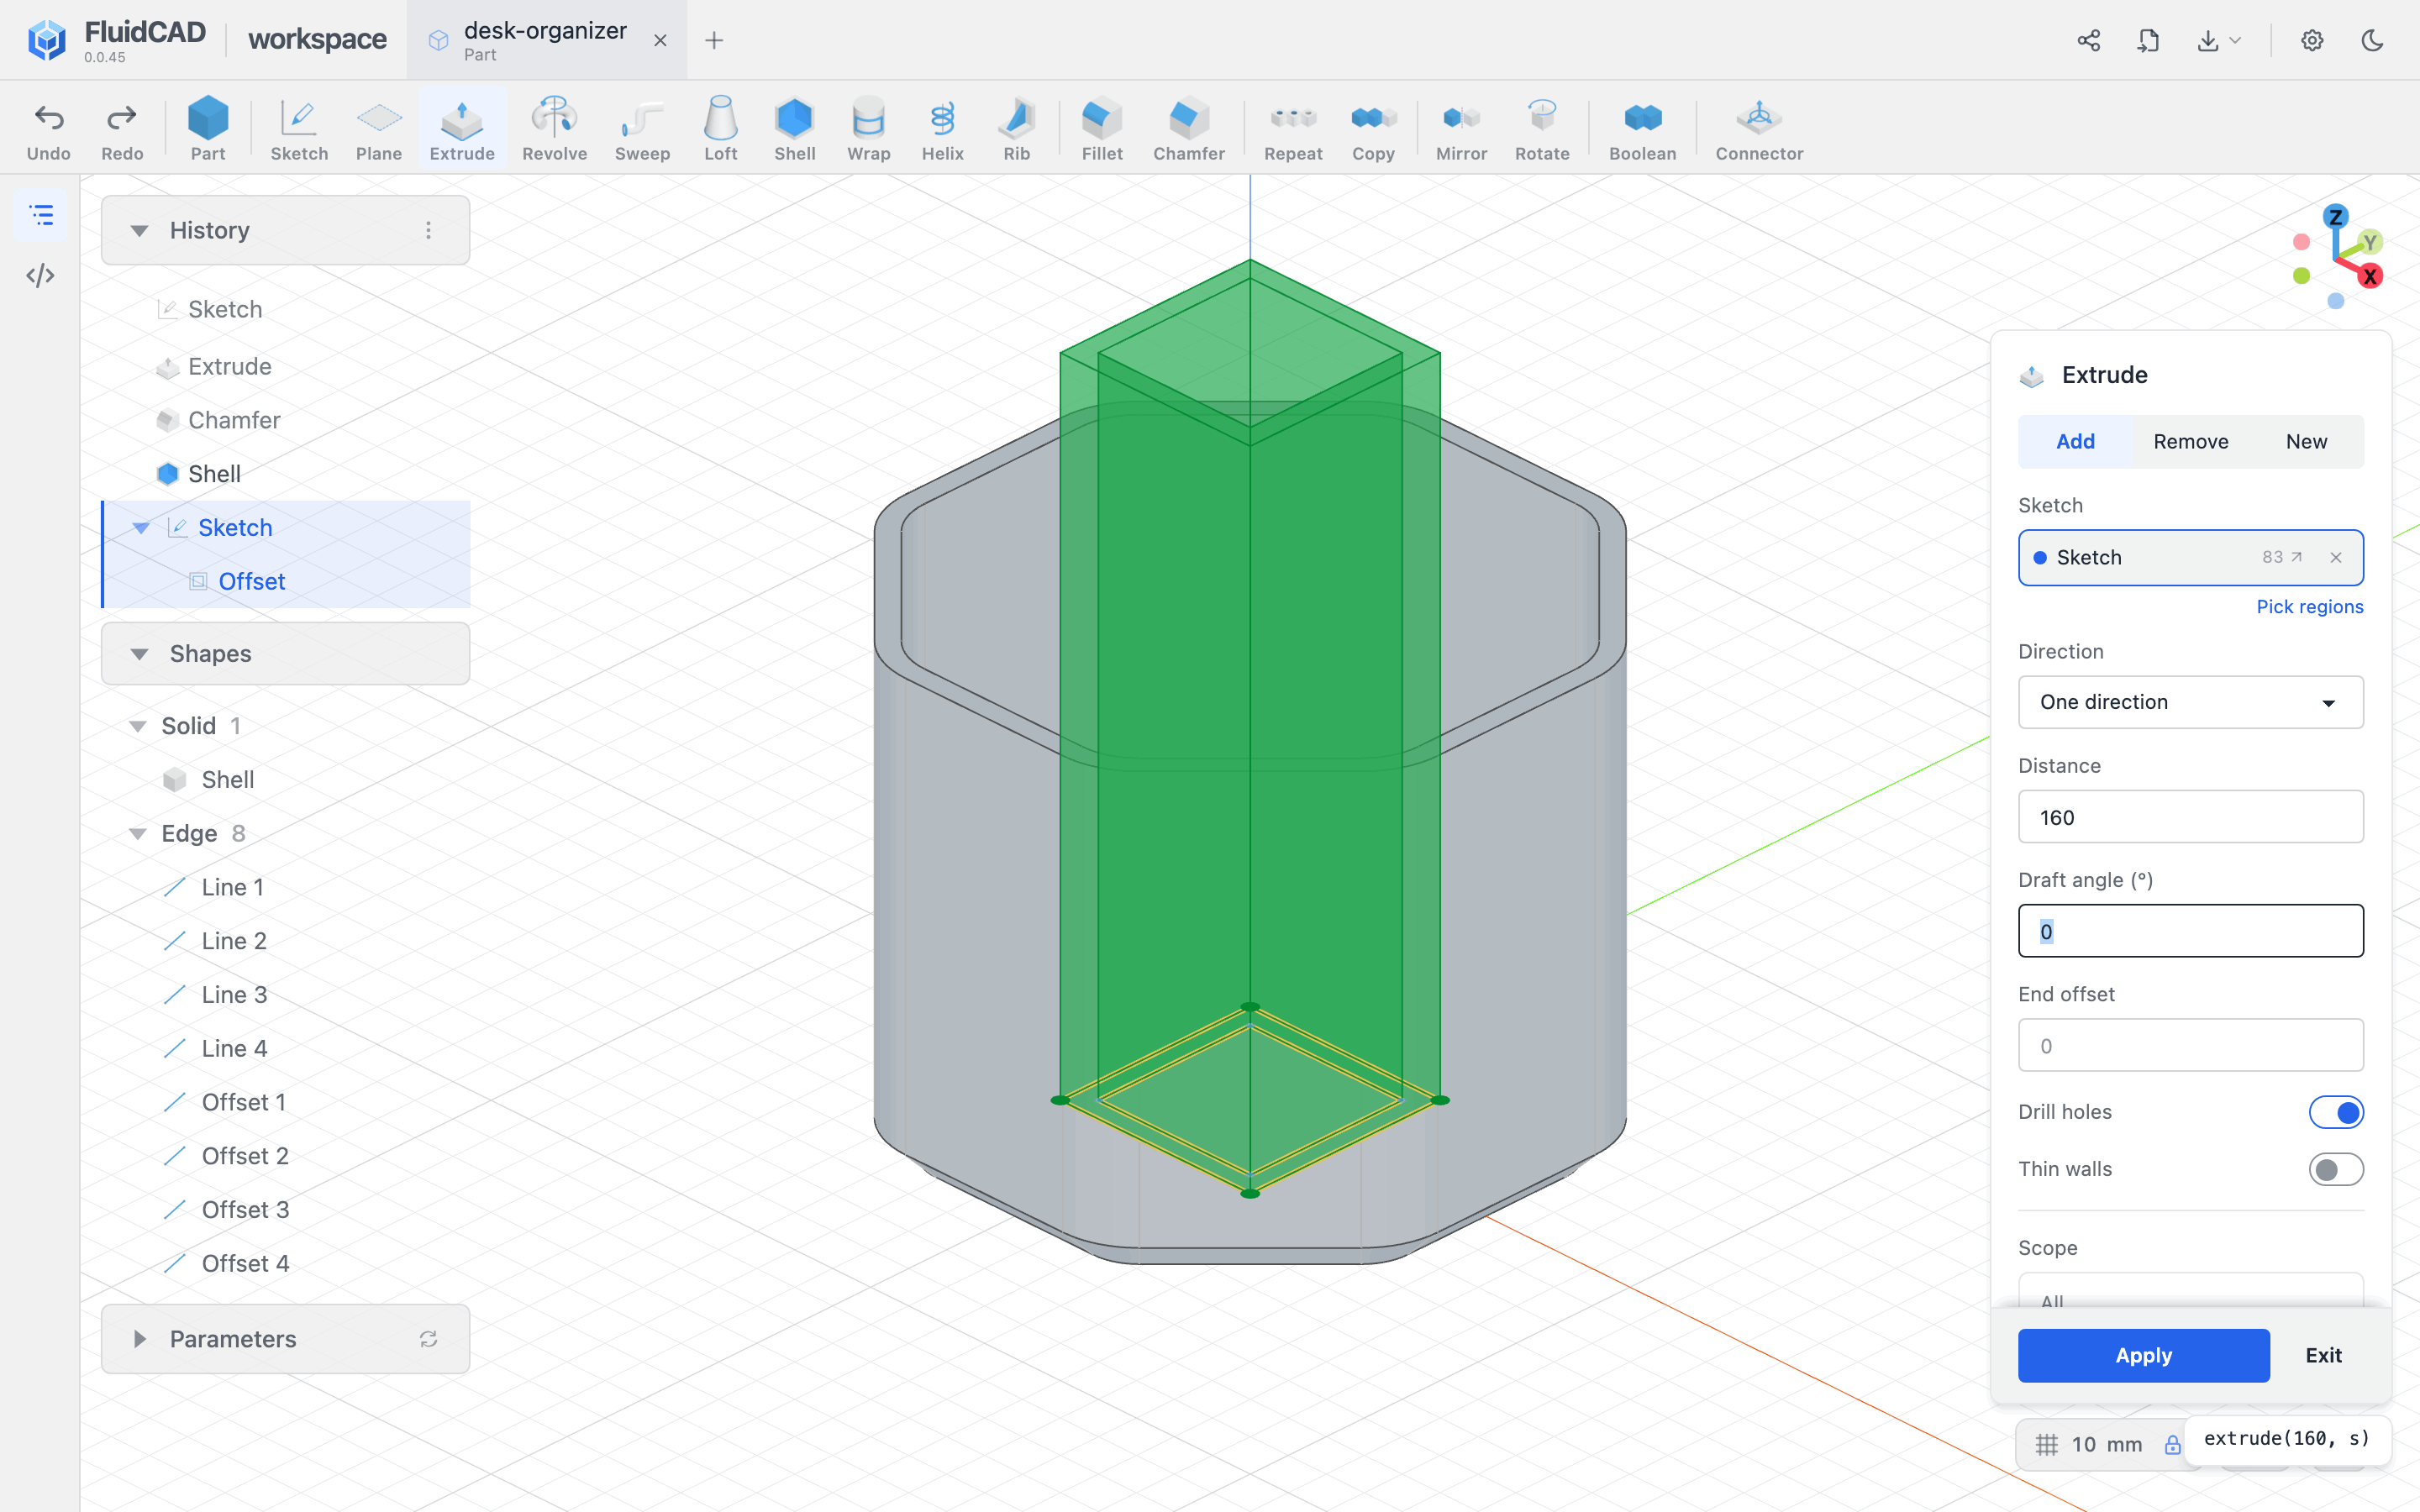Select the Connector tool
2420x1512 pixels.
[x=1759, y=129]
